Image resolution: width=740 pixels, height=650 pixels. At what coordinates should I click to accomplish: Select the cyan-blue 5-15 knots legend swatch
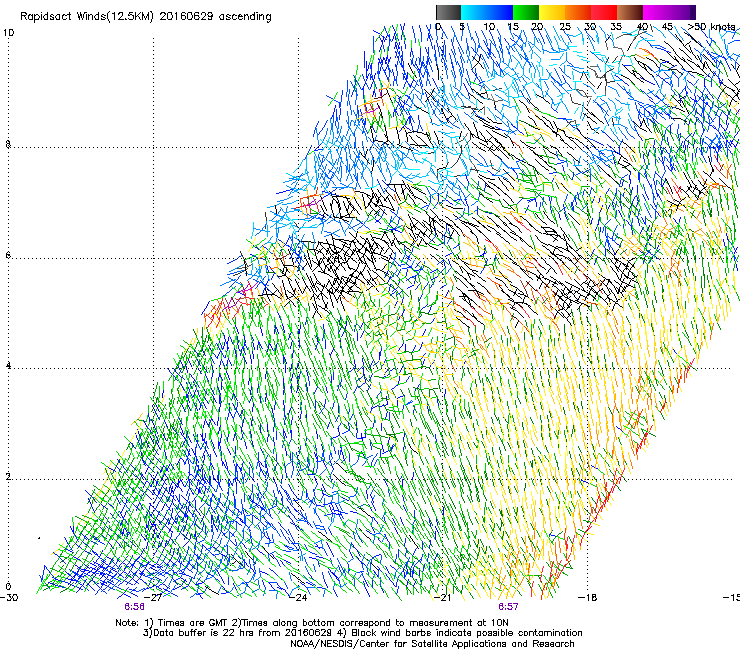[x=487, y=12]
